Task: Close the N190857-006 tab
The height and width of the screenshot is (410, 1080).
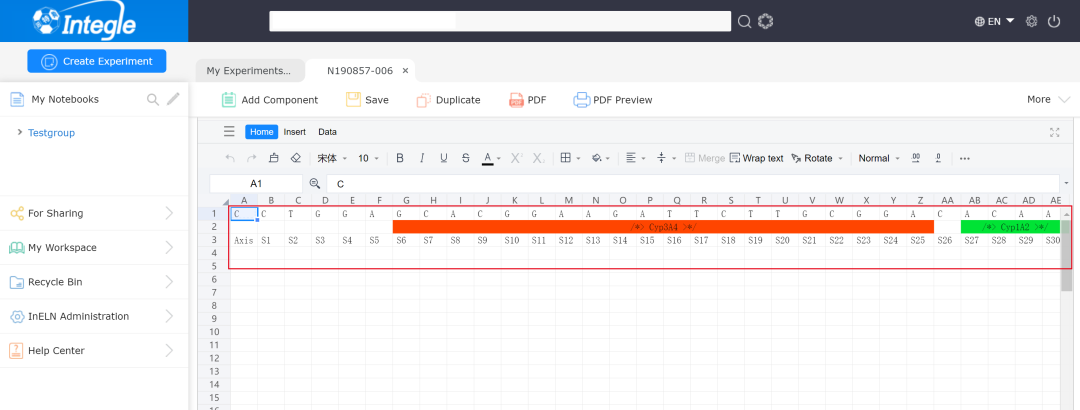Action: coord(406,70)
